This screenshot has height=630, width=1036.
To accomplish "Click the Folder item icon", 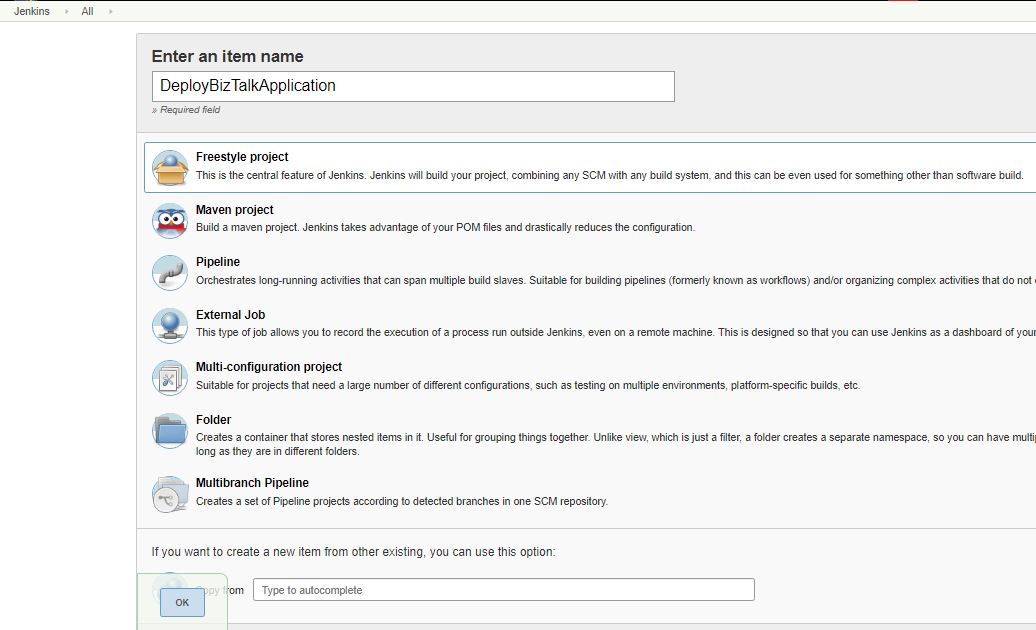I will point(170,431).
